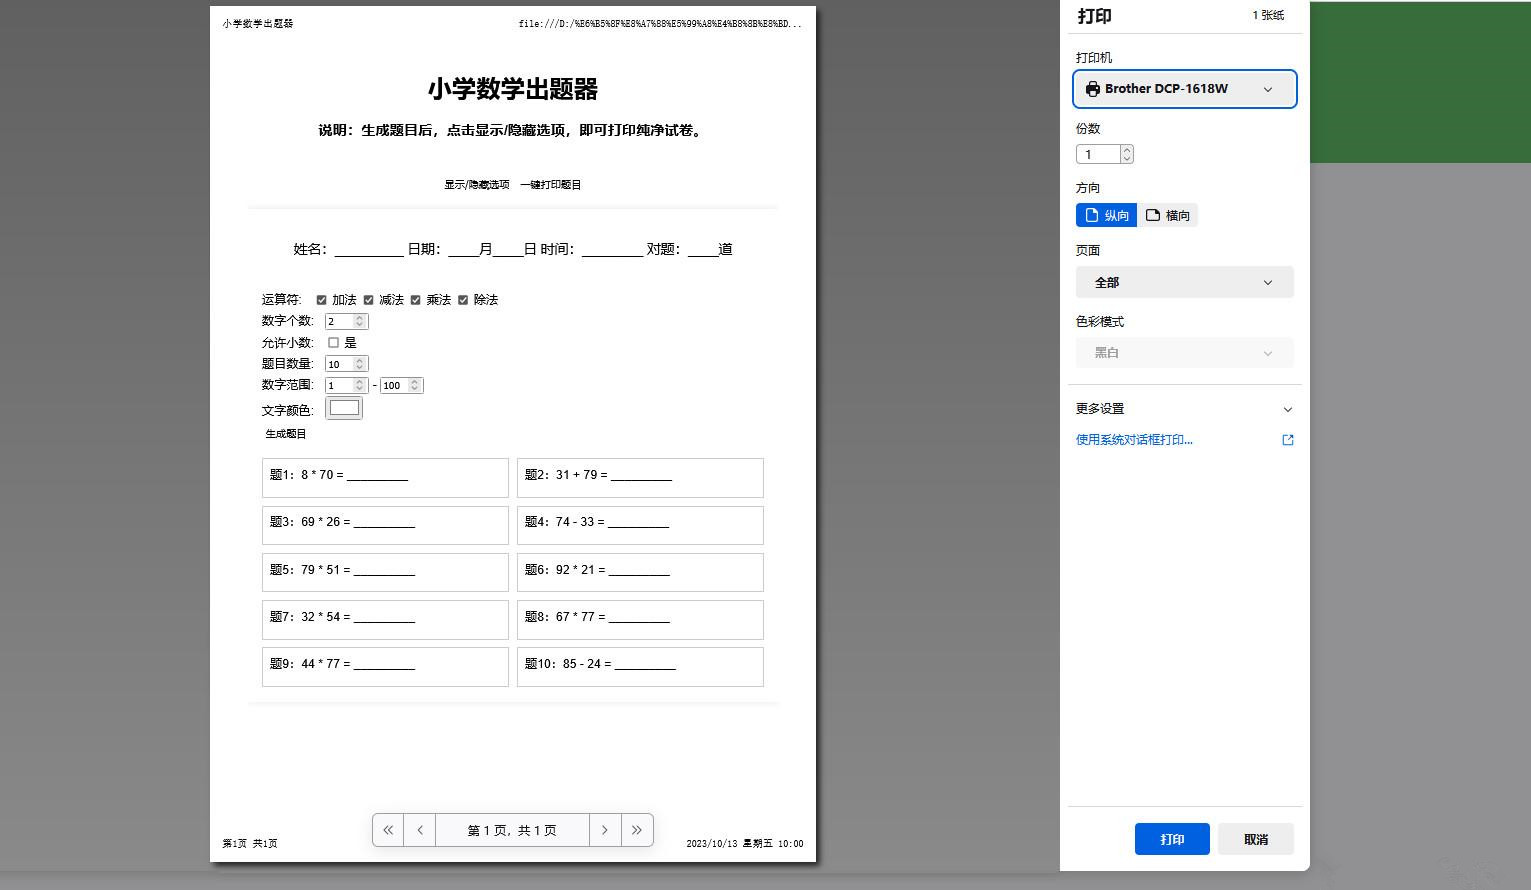The height and width of the screenshot is (890, 1531).
Task: Click question 题7: 32 * 54
Action: (385, 620)
